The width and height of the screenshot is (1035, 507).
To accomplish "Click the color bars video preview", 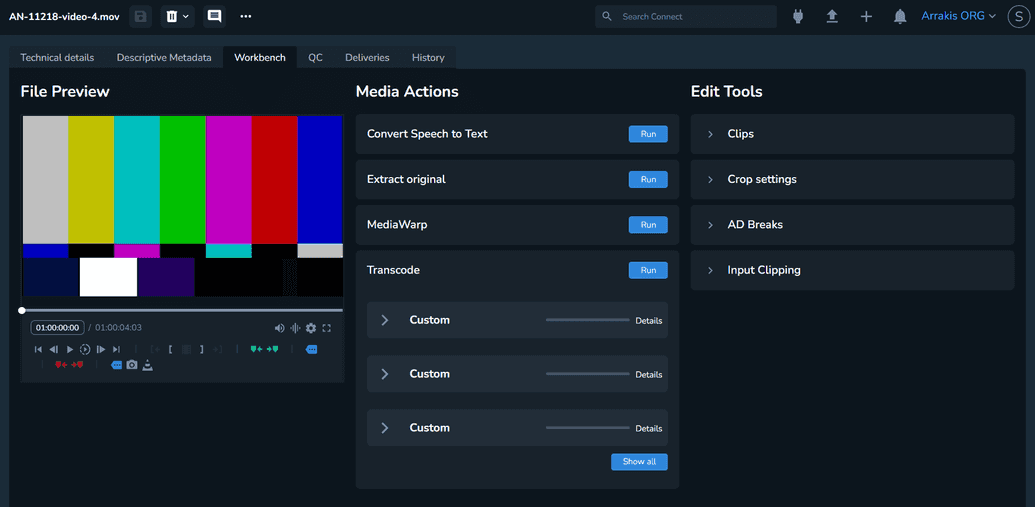I will [x=183, y=206].
